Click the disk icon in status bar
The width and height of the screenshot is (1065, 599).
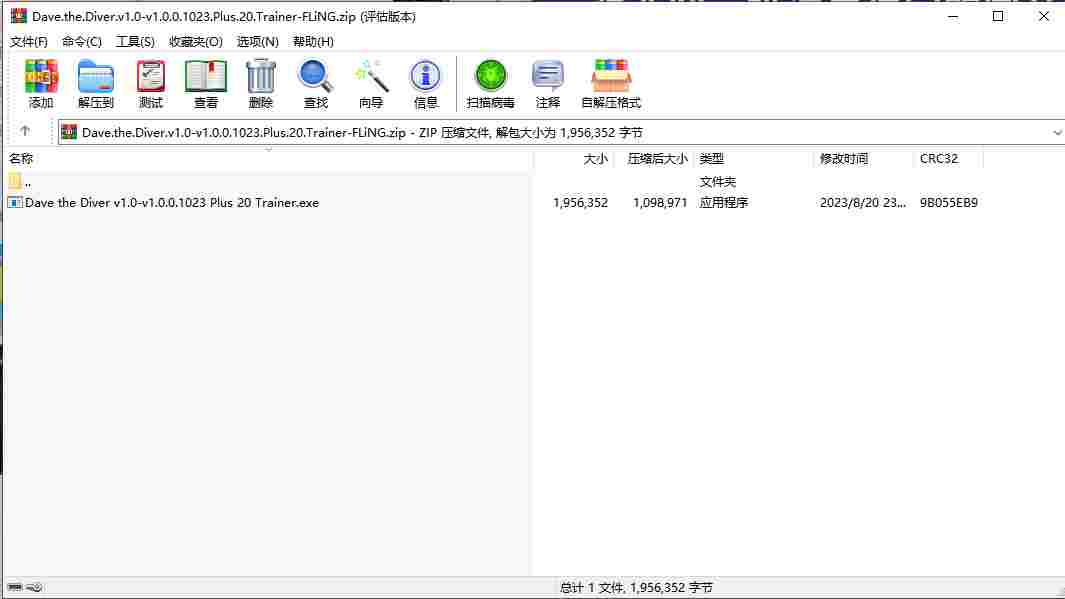click(14, 587)
